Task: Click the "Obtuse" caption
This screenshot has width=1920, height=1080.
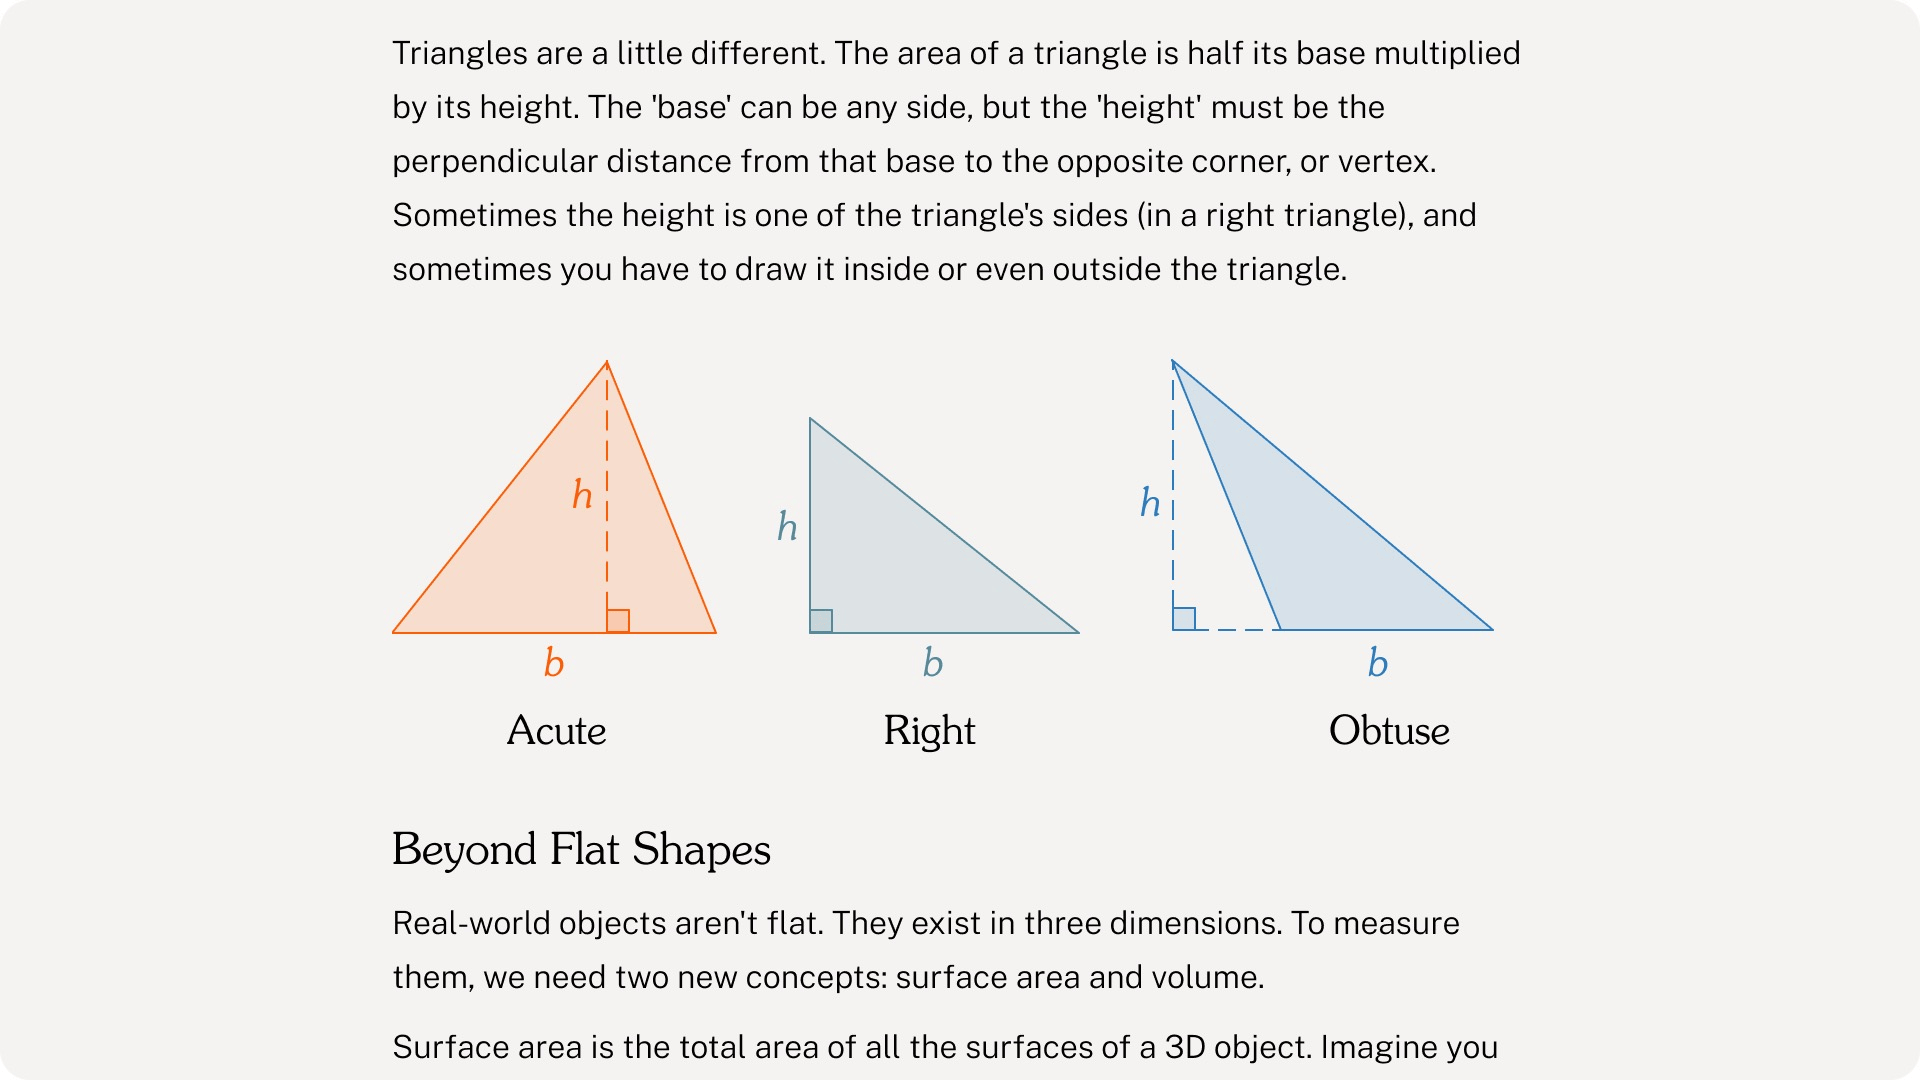Action: (x=1389, y=731)
